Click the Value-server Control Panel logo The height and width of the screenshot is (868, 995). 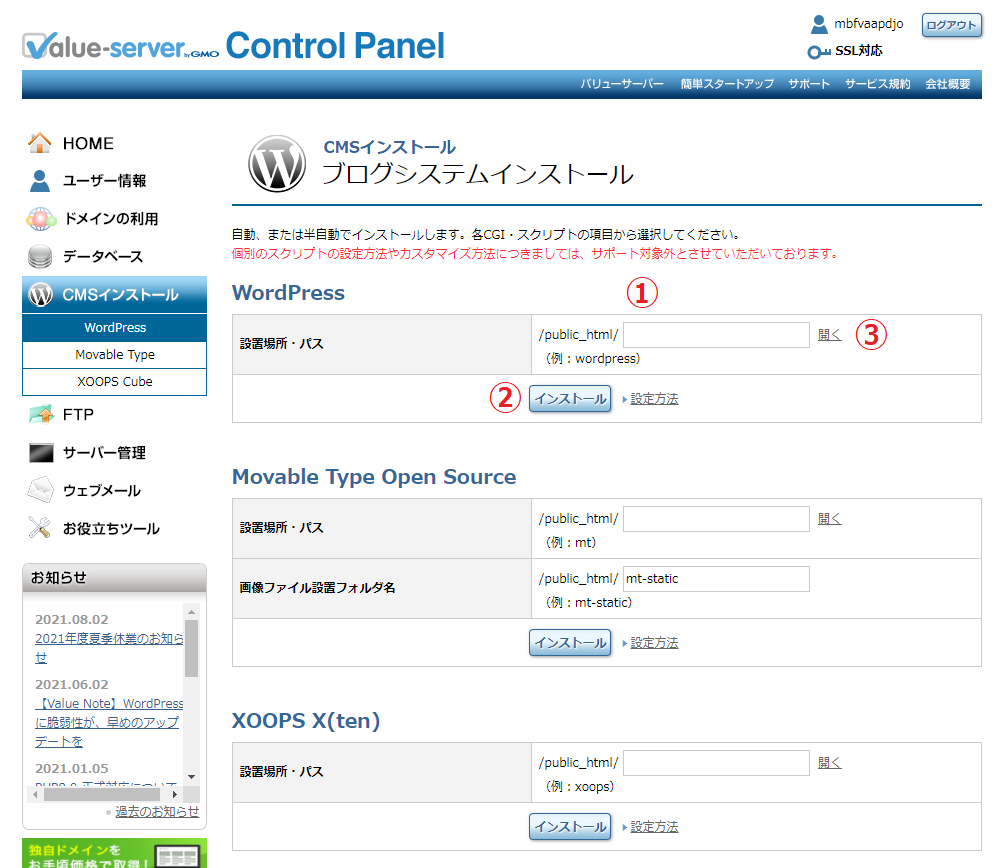tap(234, 46)
